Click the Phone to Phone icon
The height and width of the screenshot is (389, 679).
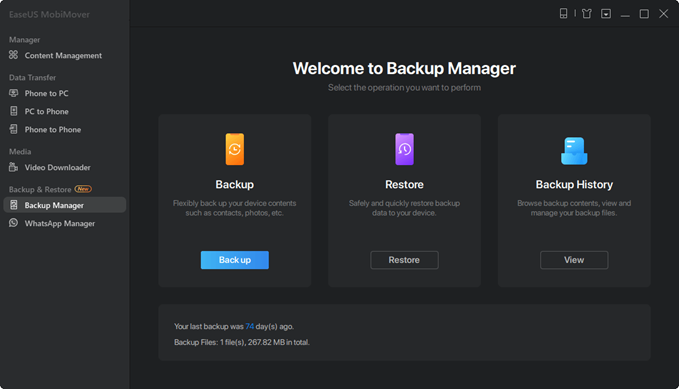point(14,129)
